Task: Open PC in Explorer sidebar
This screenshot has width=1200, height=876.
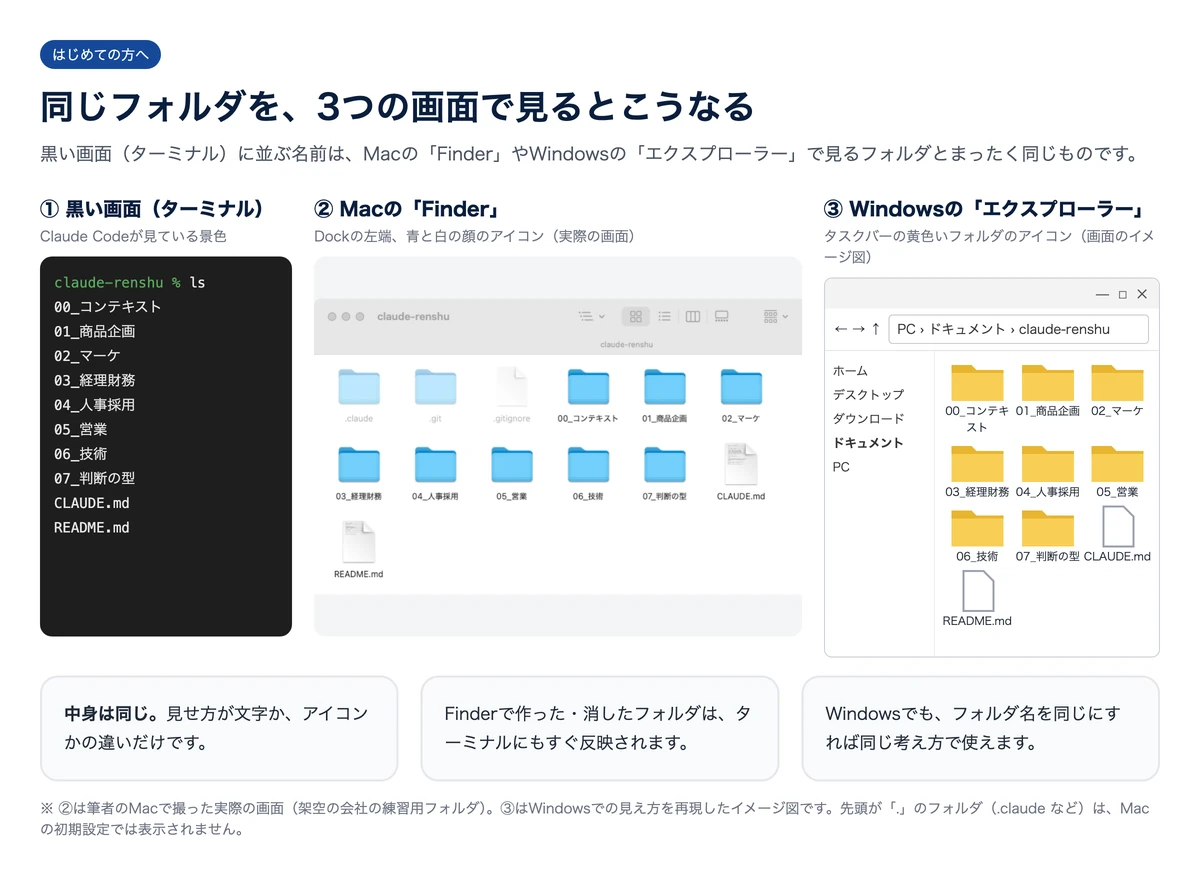Action: pyautogui.click(x=841, y=467)
